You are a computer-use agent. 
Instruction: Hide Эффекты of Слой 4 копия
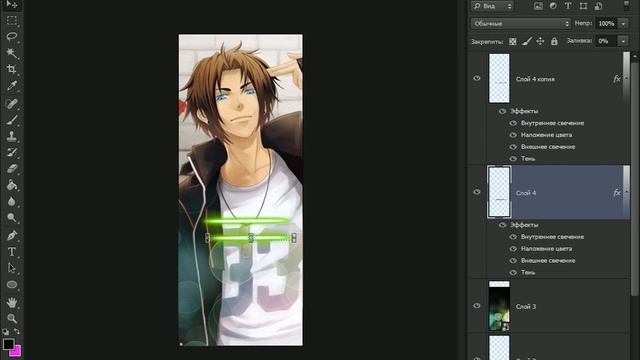click(502, 111)
